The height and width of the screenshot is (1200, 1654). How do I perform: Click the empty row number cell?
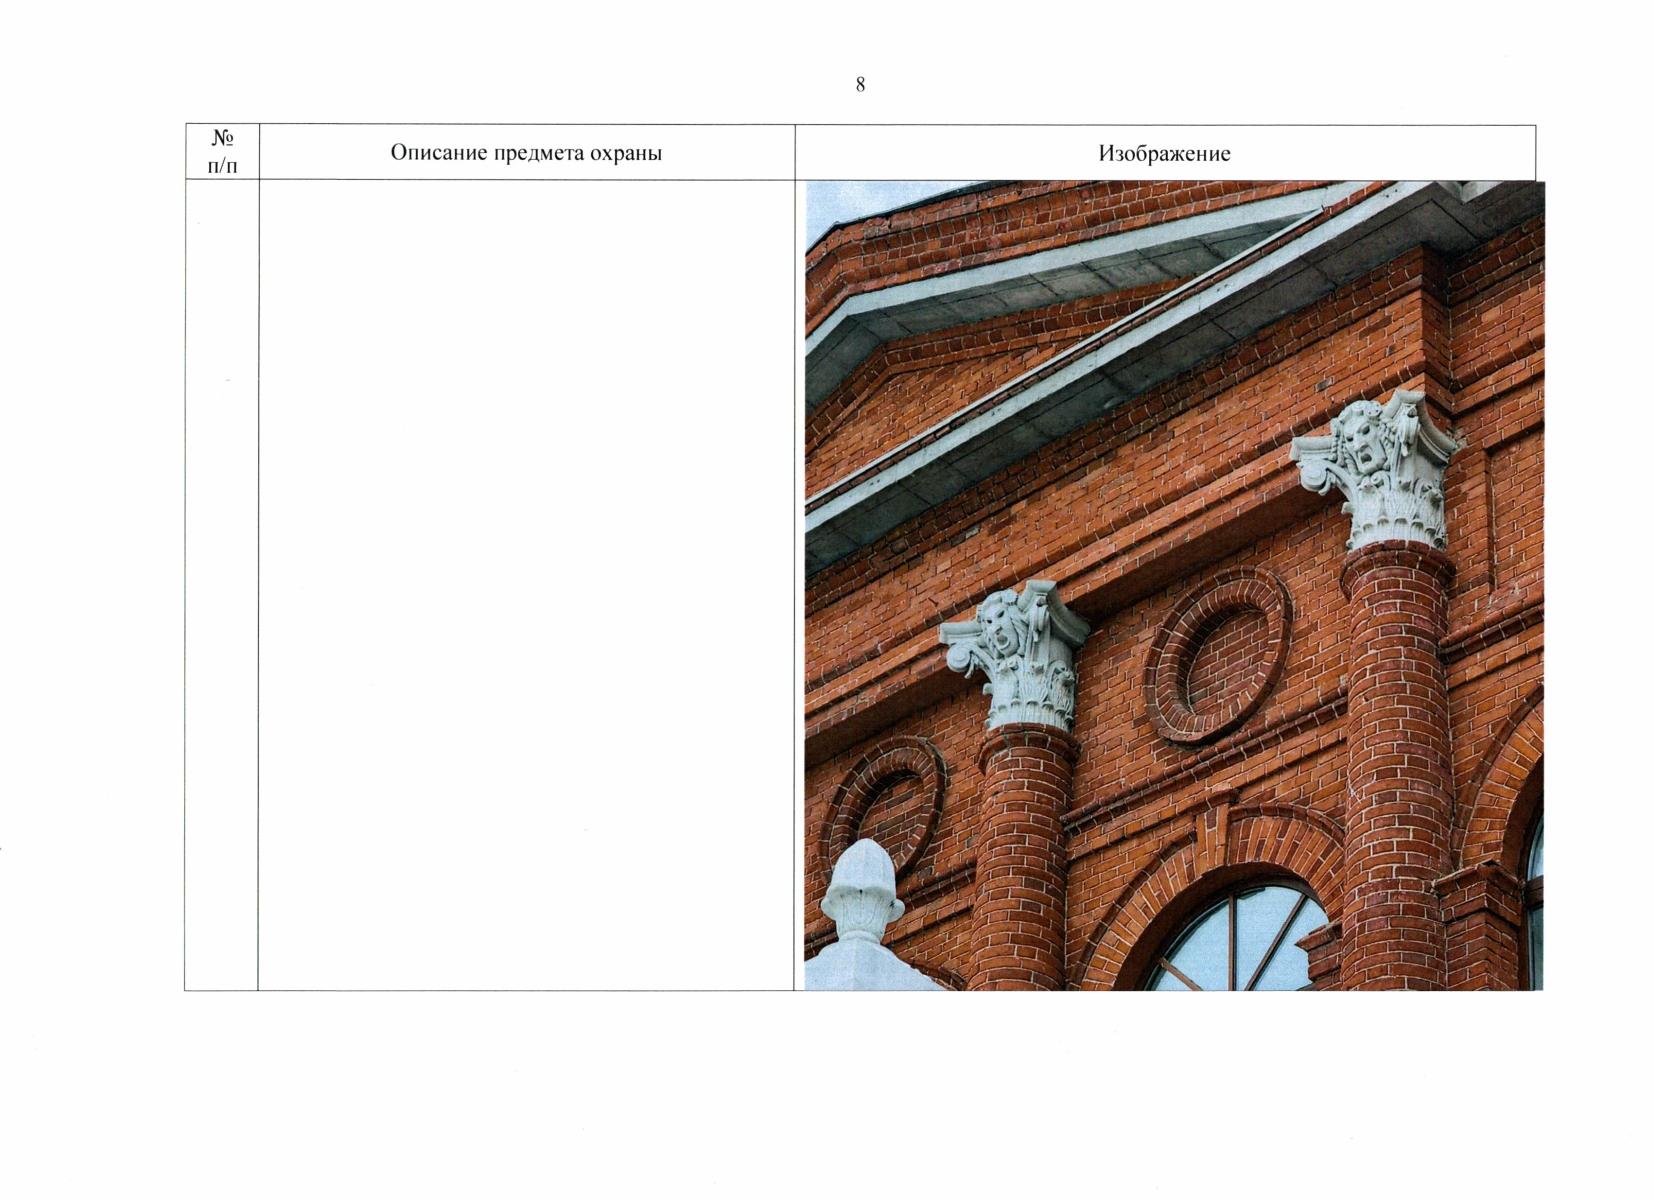221,585
